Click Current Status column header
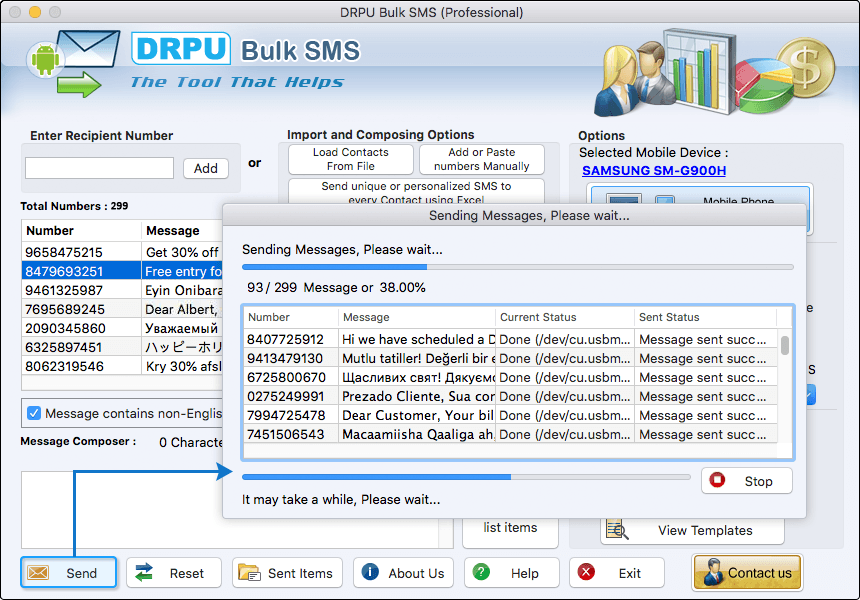Image resolution: width=860 pixels, height=600 pixels. pos(565,317)
